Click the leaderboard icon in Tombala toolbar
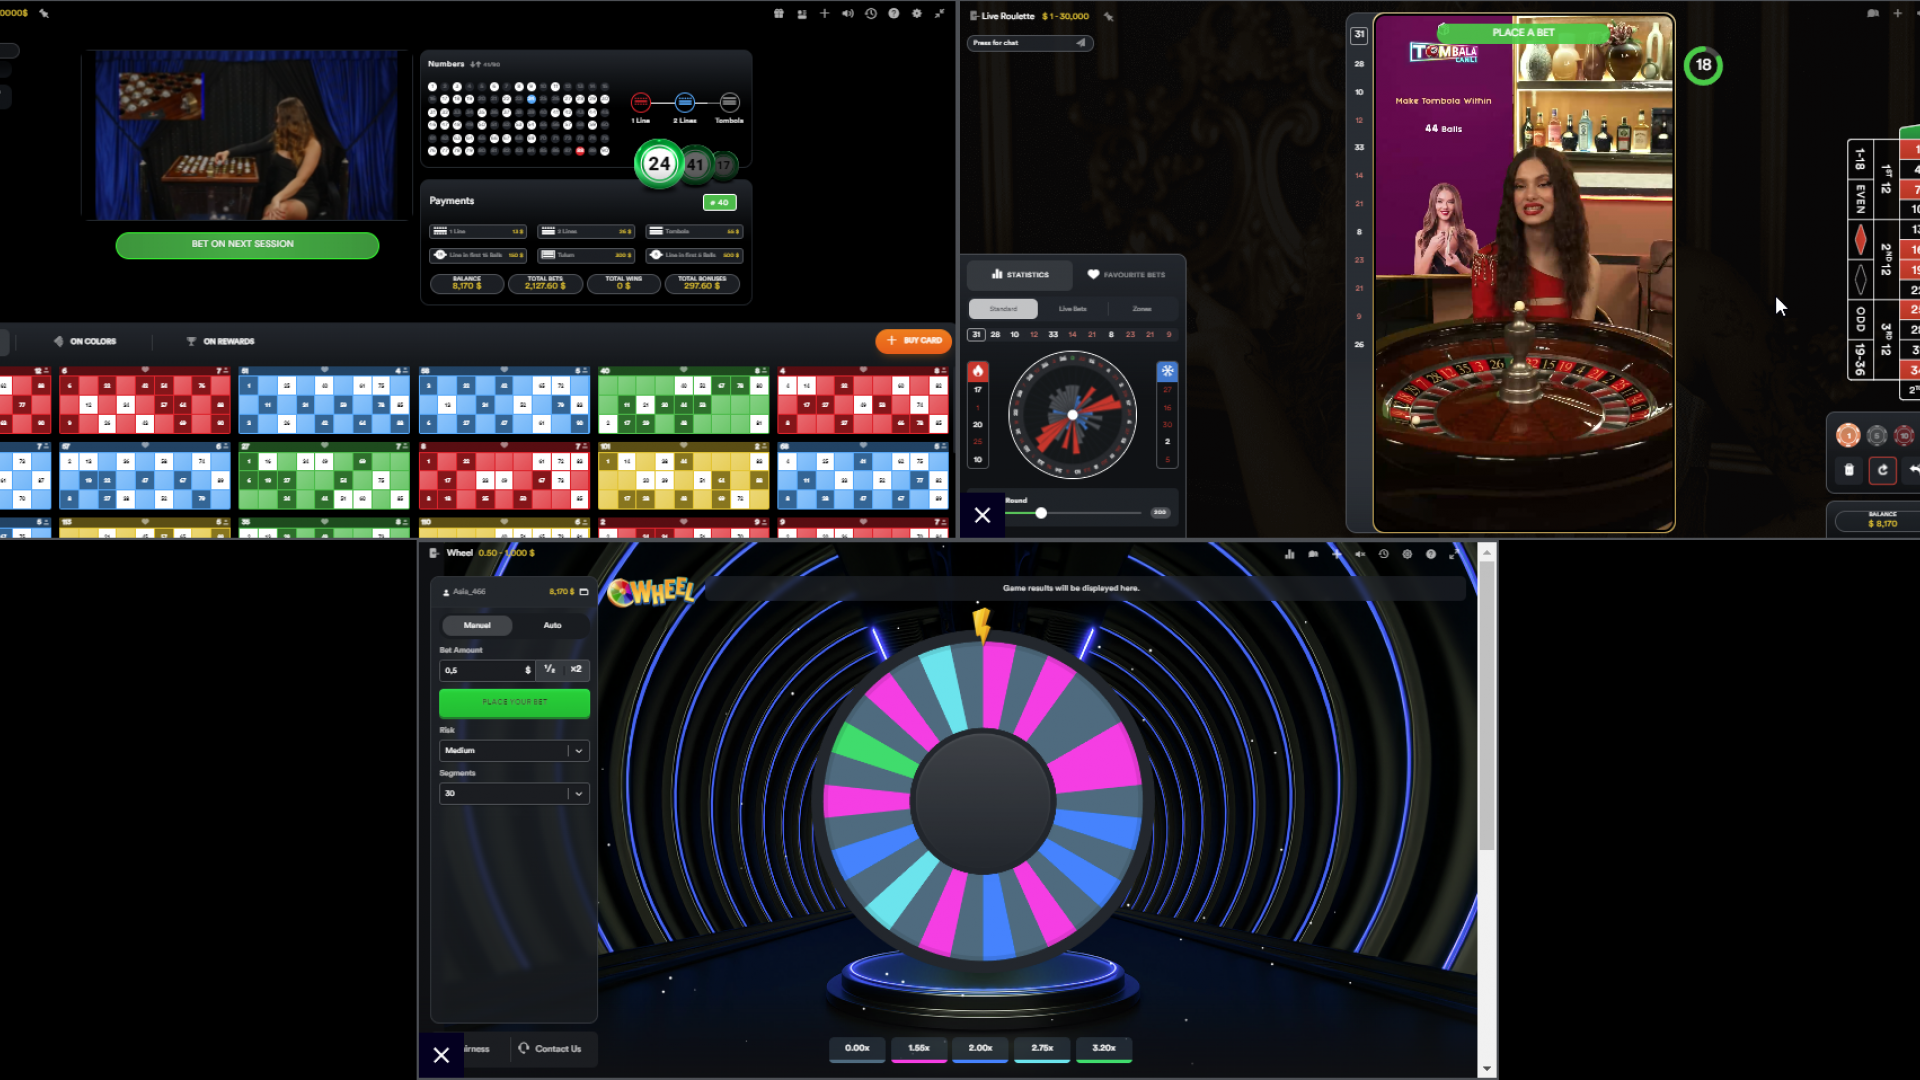1920x1080 pixels. pos(802,14)
